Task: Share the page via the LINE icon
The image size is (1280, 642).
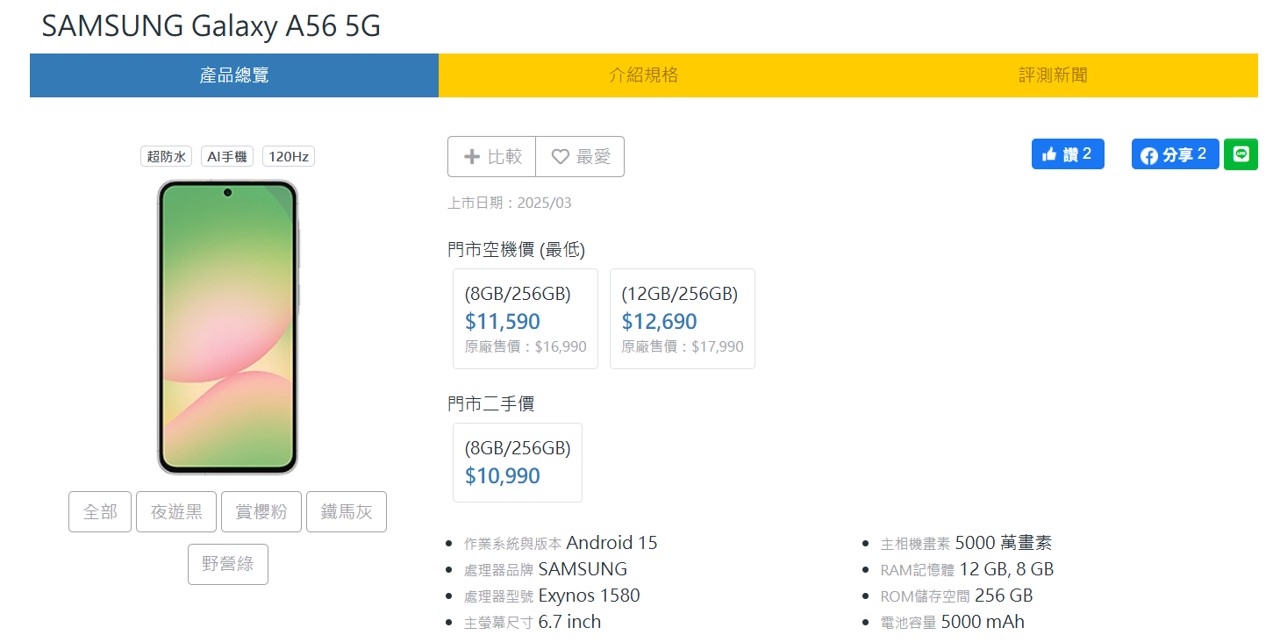Action: click(1241, 154)
